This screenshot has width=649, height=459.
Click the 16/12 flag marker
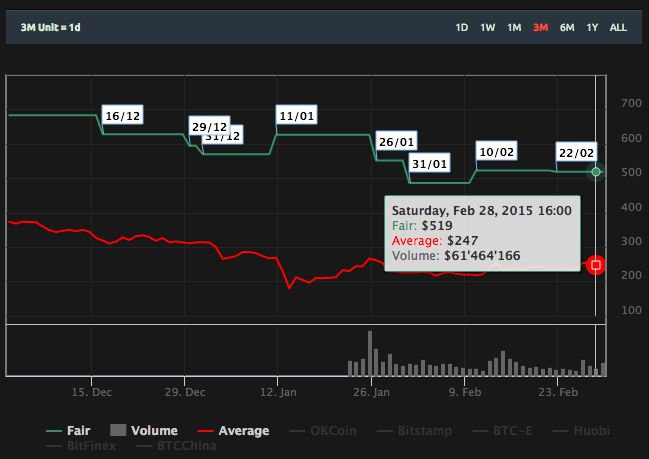122,116
